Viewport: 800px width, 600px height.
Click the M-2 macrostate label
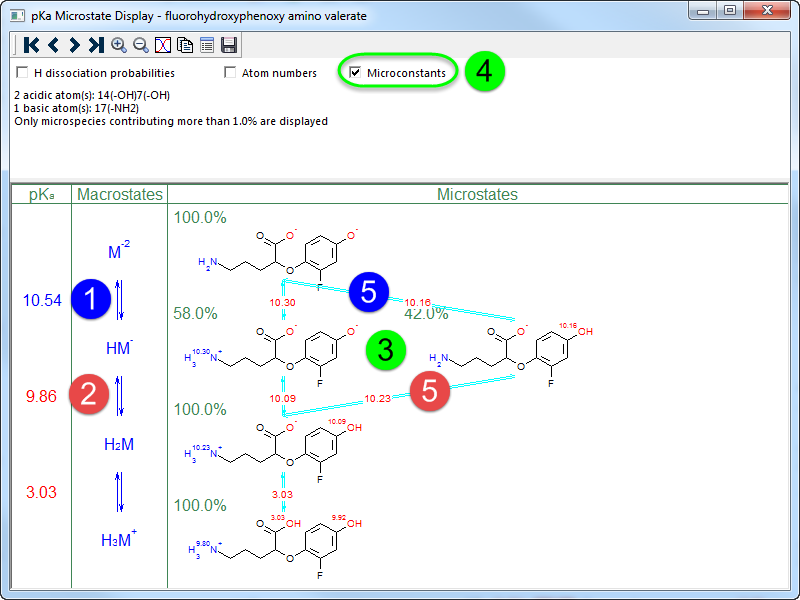tap(119, 251)
